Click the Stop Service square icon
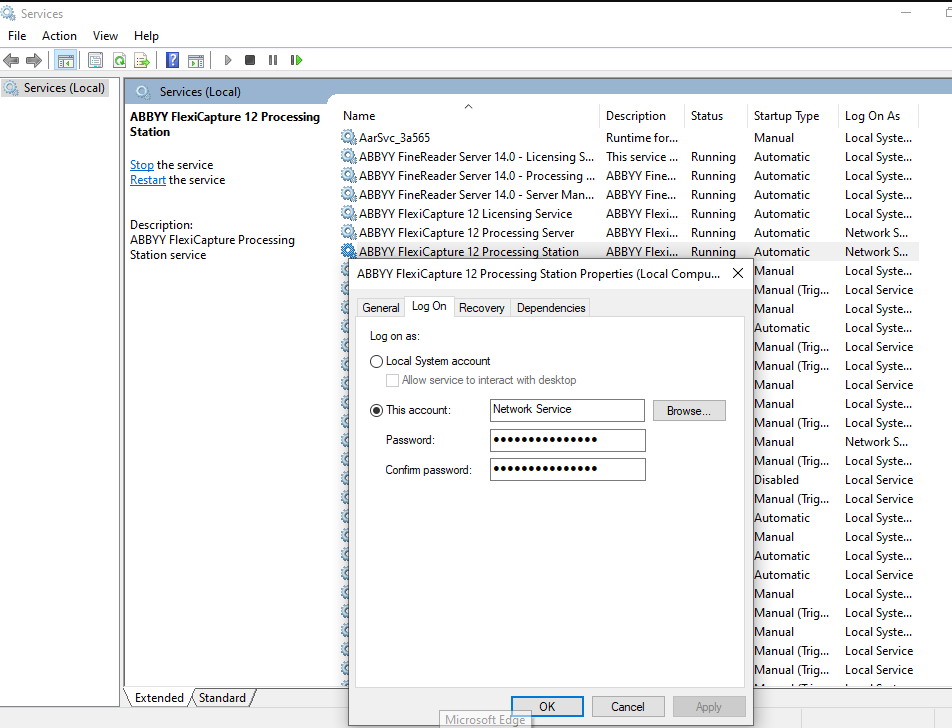This screenshot has width=952, height=728. (250, 60)
